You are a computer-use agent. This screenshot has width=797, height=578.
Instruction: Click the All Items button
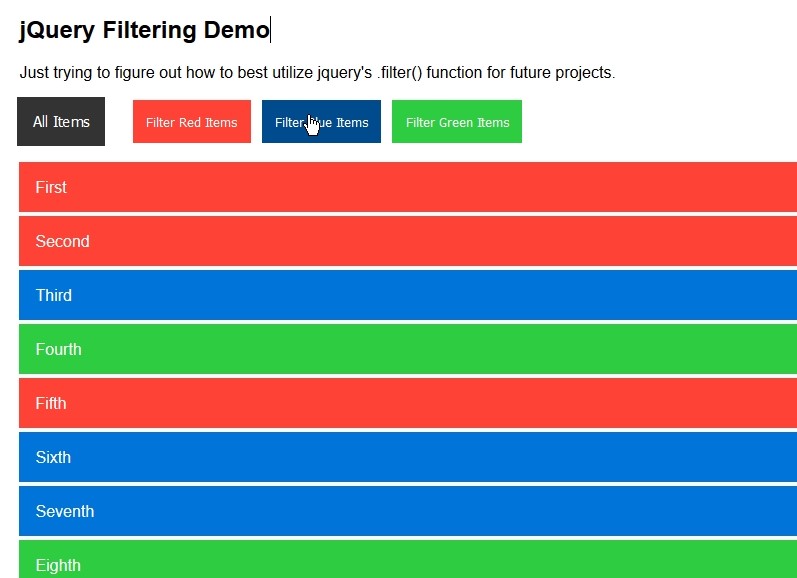pyautogui.click(x=61, y=122)
